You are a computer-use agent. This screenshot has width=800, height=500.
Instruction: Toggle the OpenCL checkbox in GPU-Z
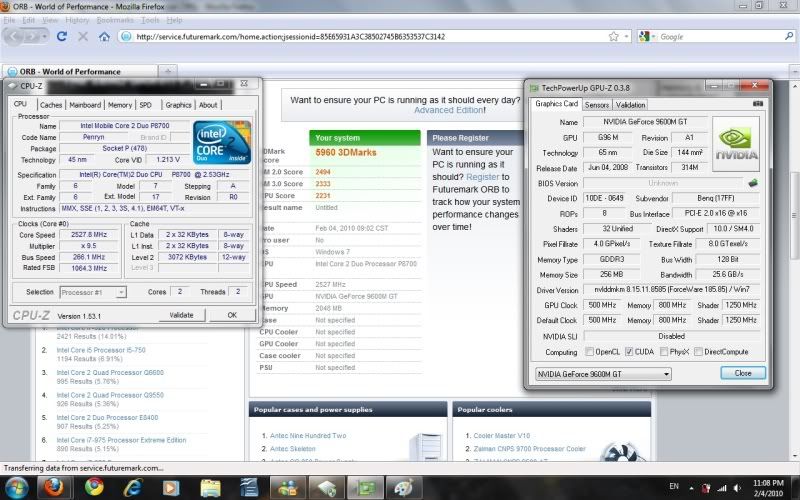[589, 352]
